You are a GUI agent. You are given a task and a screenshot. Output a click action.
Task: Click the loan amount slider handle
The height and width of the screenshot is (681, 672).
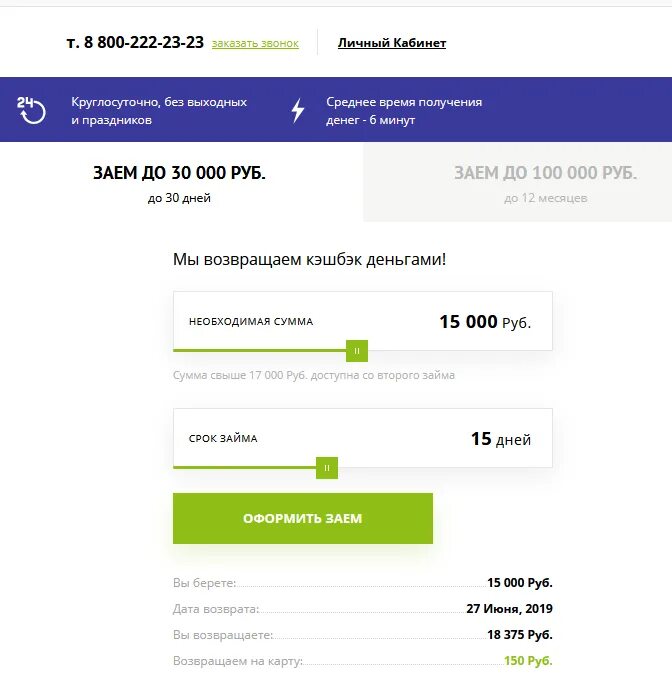click(357, 351)
